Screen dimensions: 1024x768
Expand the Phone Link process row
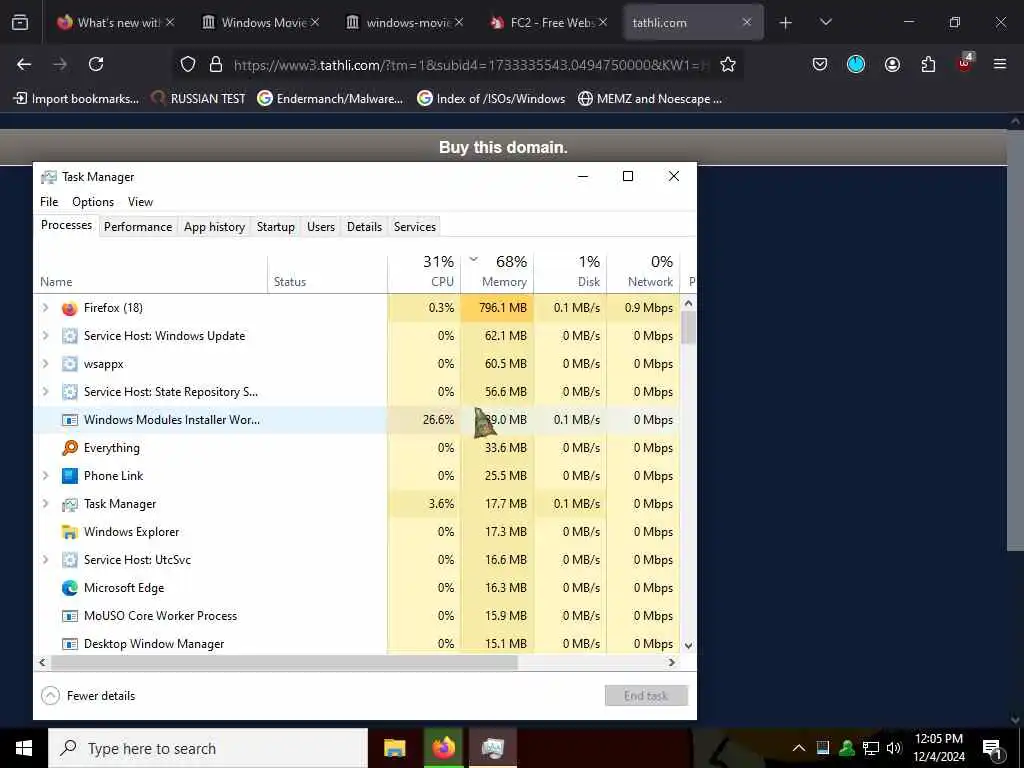point(45,475)
